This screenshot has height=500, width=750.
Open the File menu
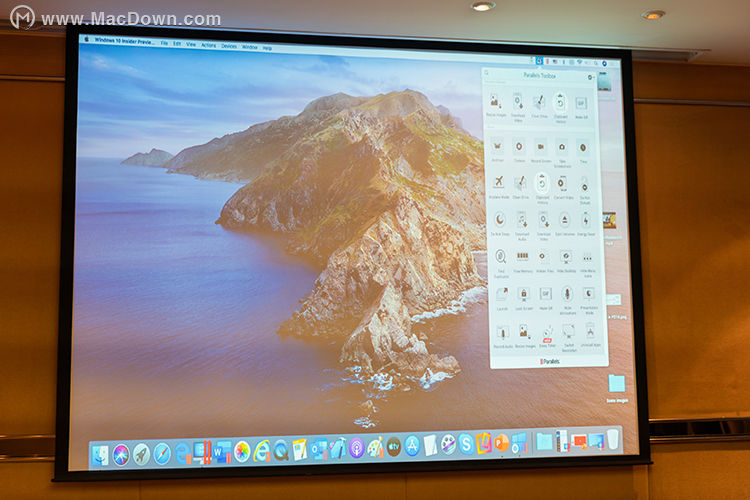164,43
